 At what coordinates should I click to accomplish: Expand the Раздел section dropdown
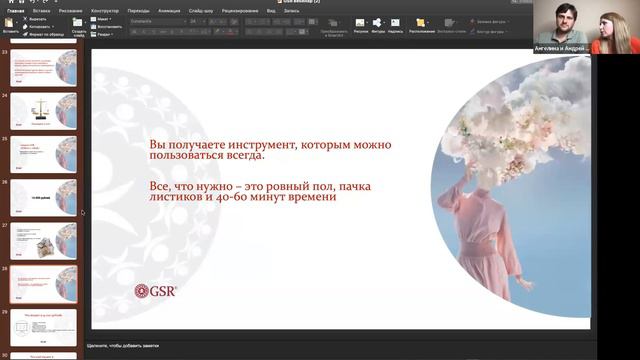[112, 34]
